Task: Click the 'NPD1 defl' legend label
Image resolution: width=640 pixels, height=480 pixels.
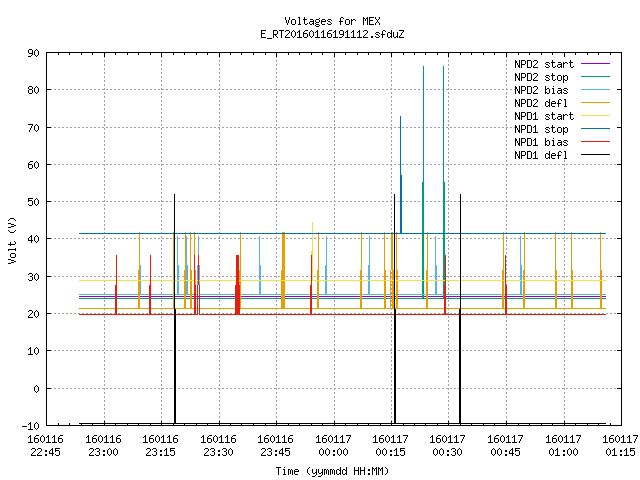Action: 541,156
